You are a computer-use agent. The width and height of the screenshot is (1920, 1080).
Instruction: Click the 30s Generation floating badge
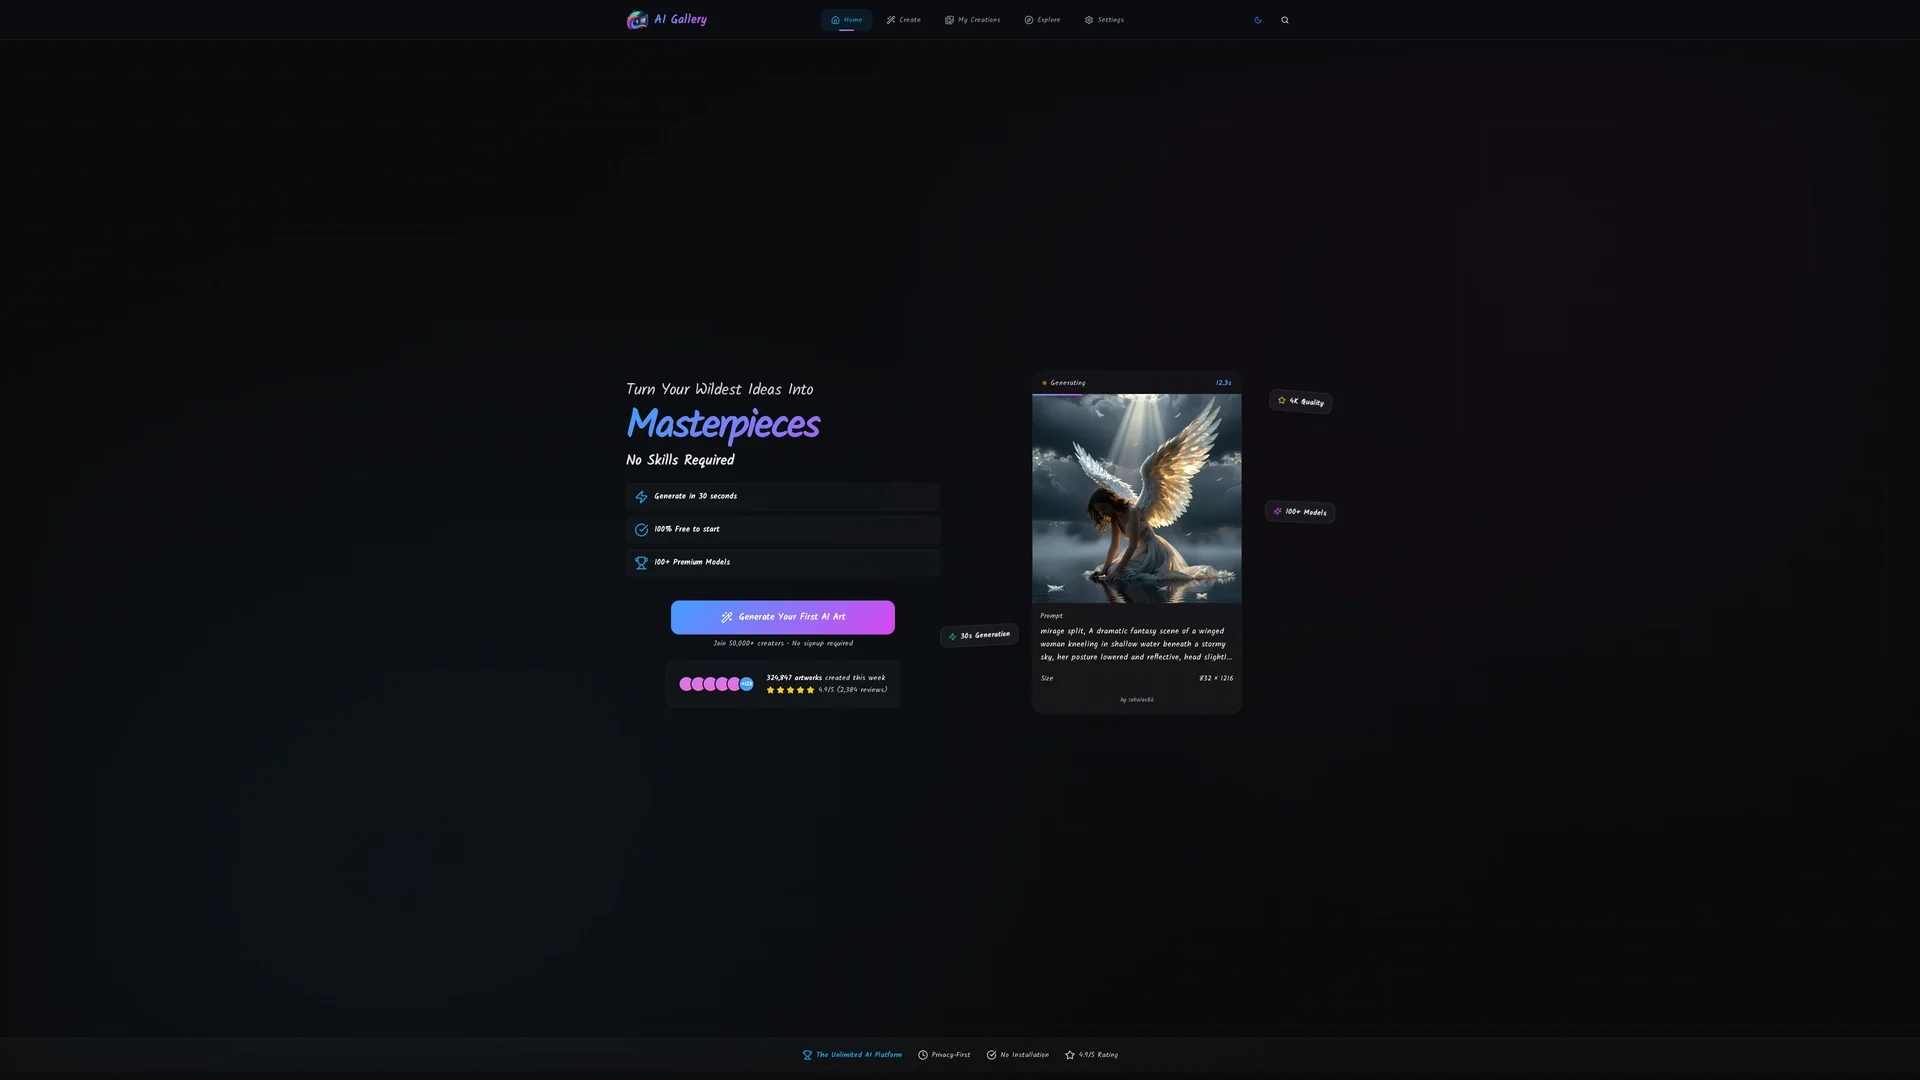pos(979,636)
